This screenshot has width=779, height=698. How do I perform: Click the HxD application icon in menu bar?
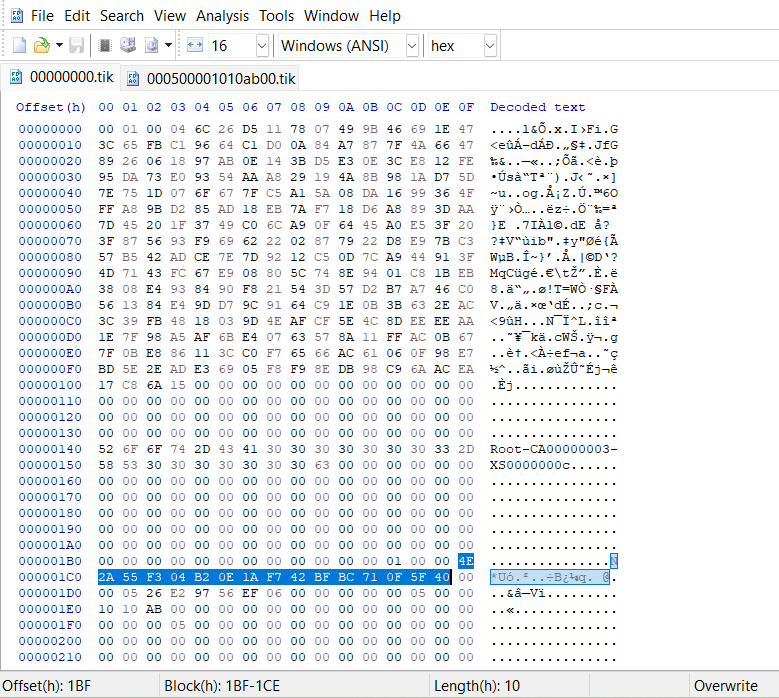(17, 16)
